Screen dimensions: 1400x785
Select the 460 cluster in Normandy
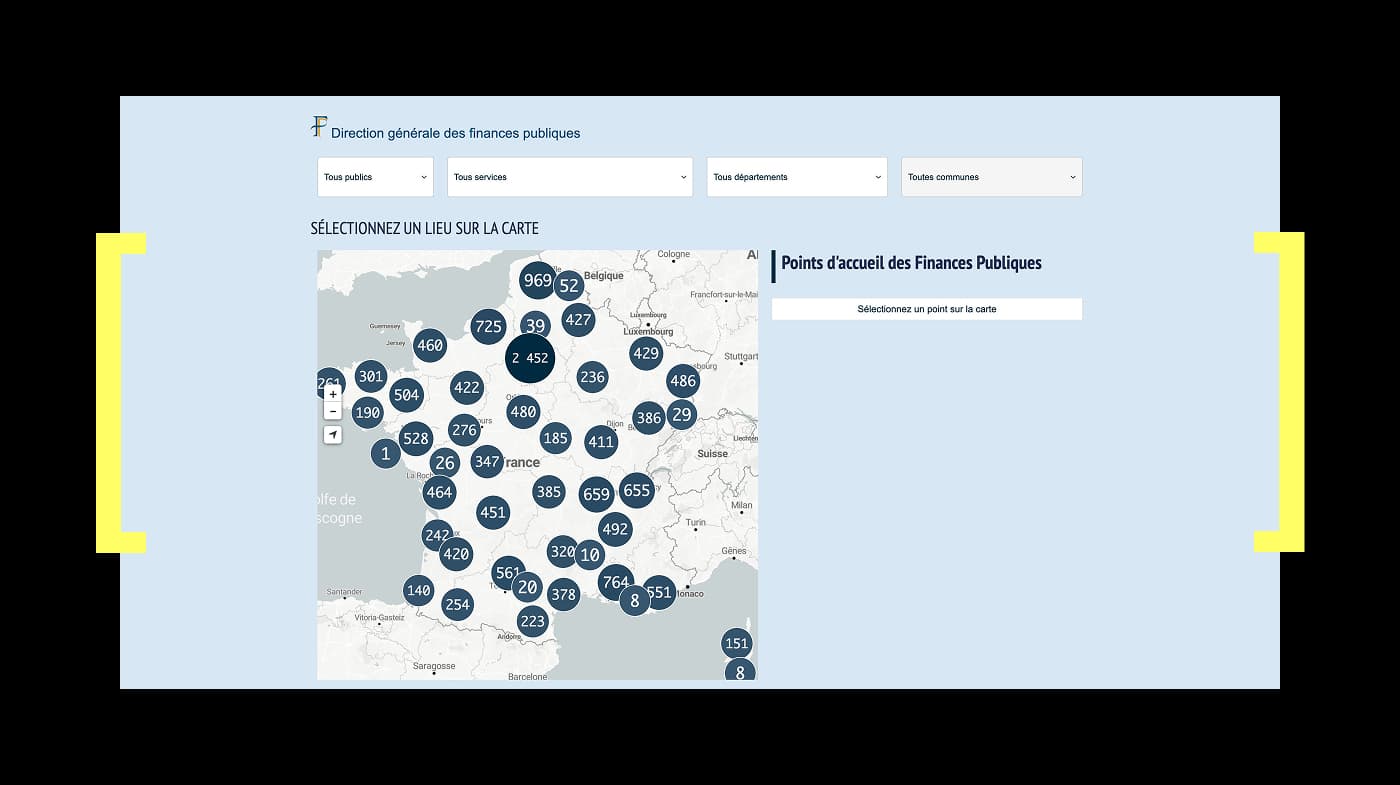click(430, 346)
